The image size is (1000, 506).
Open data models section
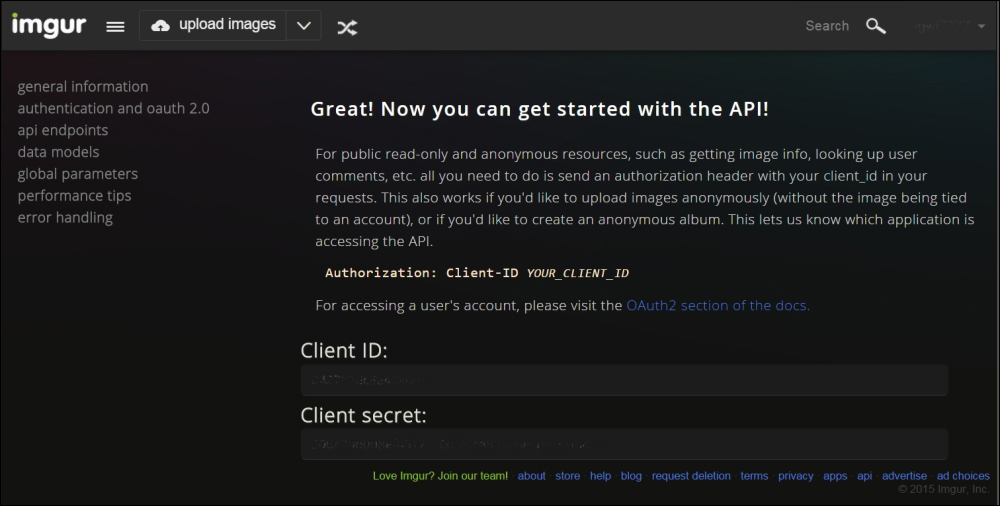coord(59,152)
